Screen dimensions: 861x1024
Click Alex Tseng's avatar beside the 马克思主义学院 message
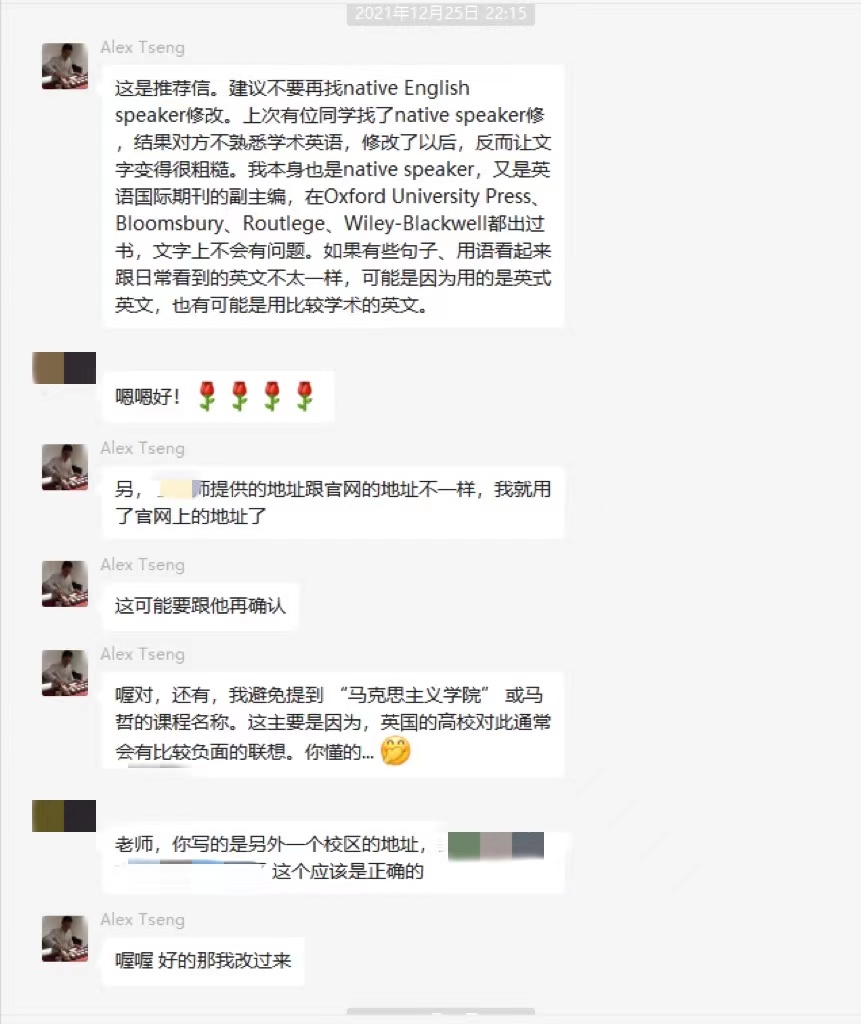coord(65,673)
